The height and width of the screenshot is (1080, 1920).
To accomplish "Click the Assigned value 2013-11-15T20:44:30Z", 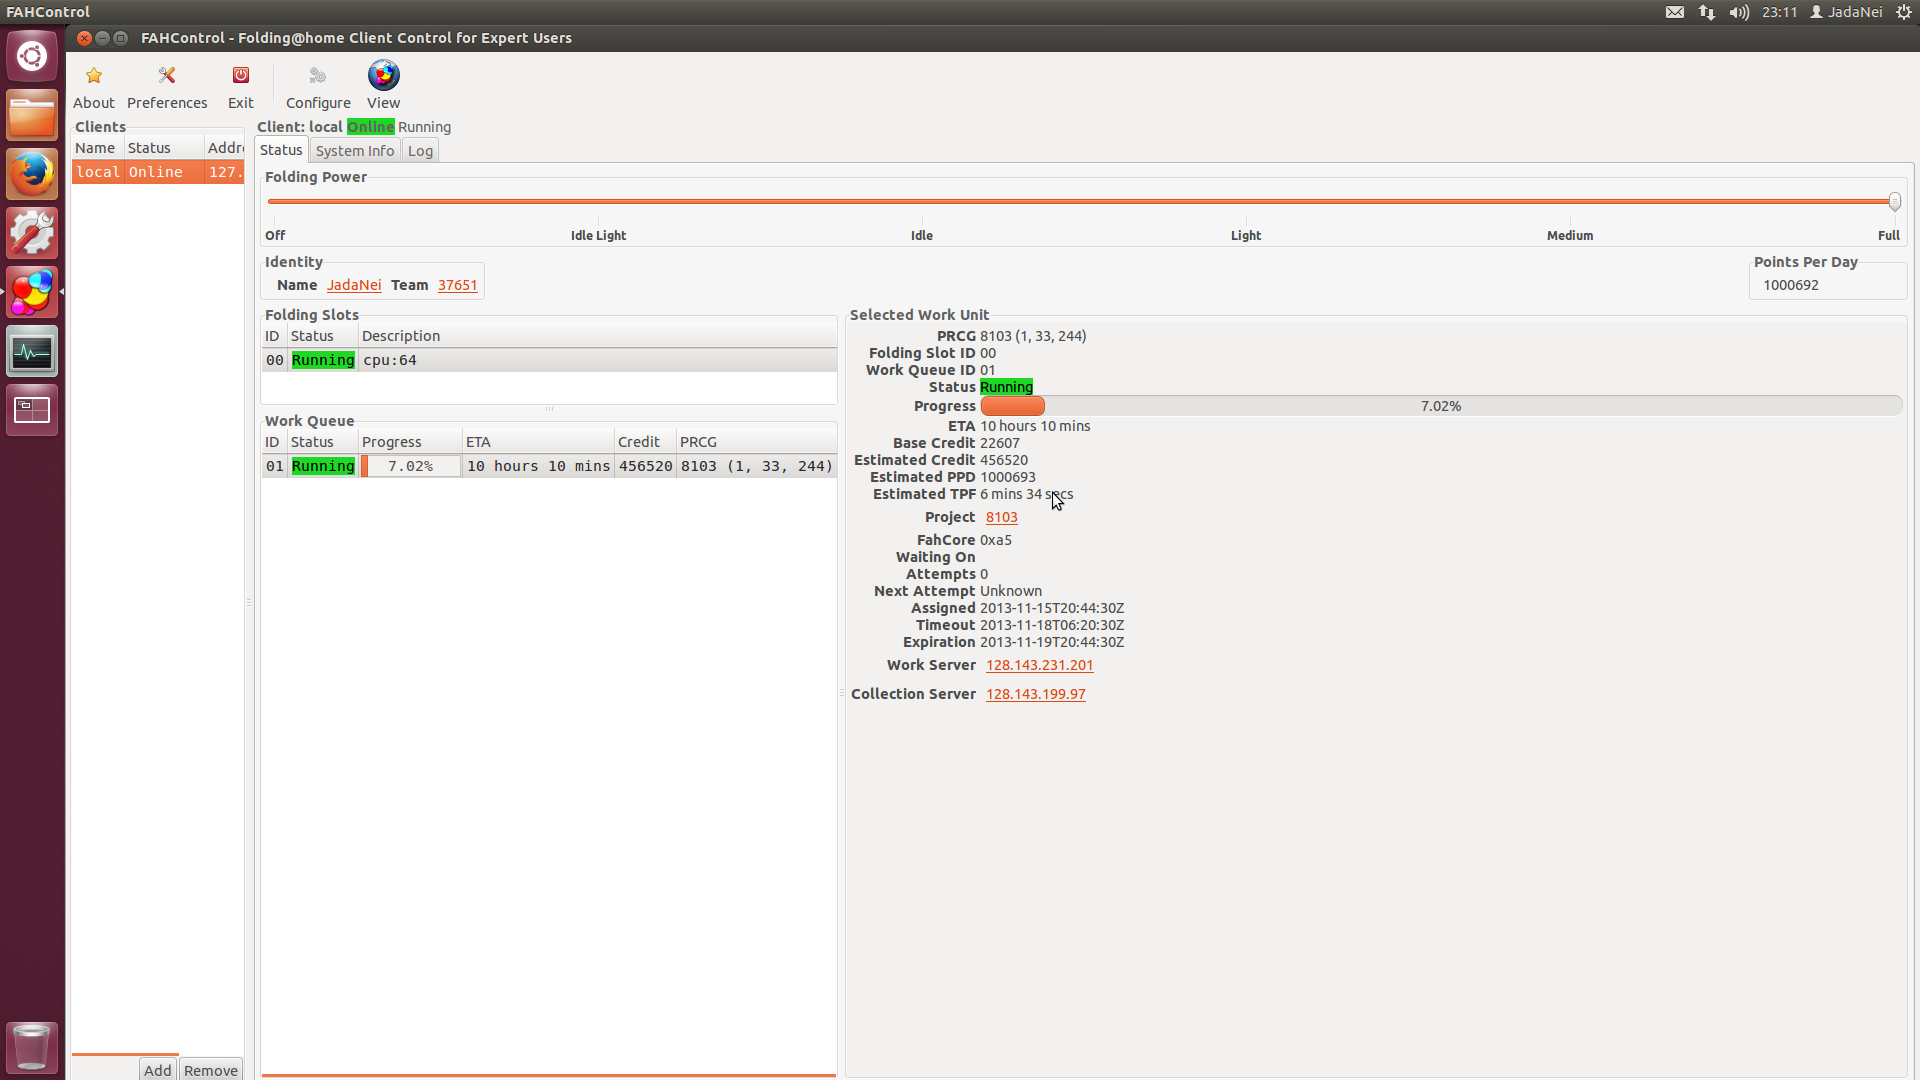I will coord(1052,608).
